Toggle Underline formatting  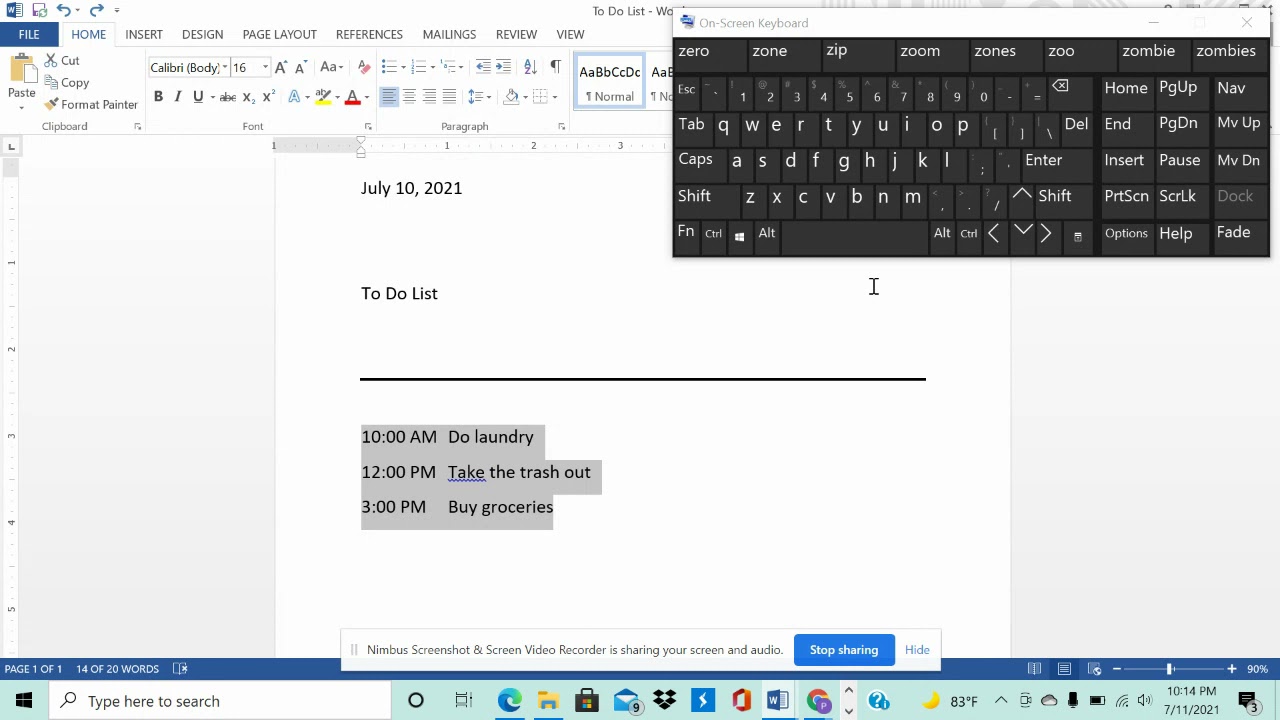[198, 97]
